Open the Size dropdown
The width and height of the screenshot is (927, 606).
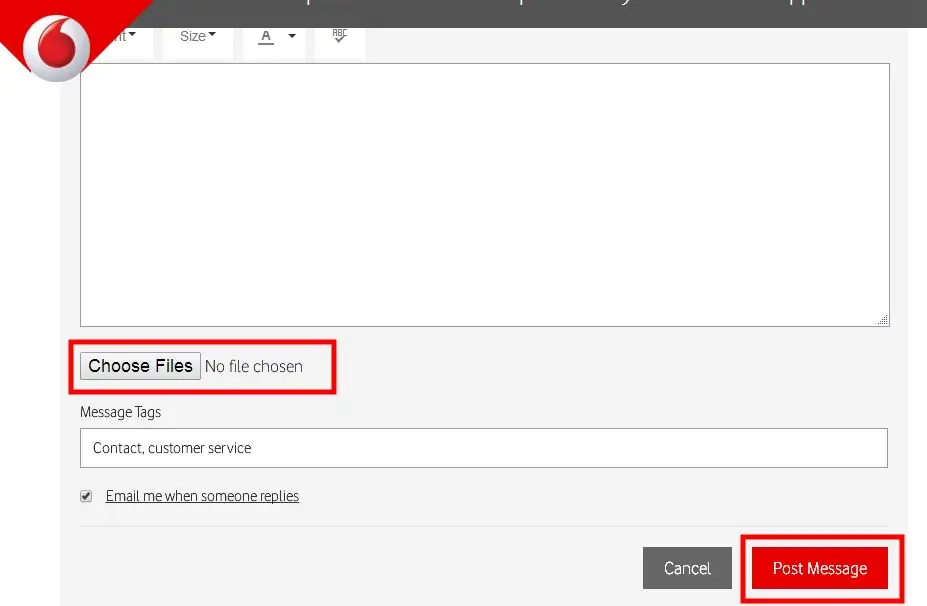tap(198, 36)
